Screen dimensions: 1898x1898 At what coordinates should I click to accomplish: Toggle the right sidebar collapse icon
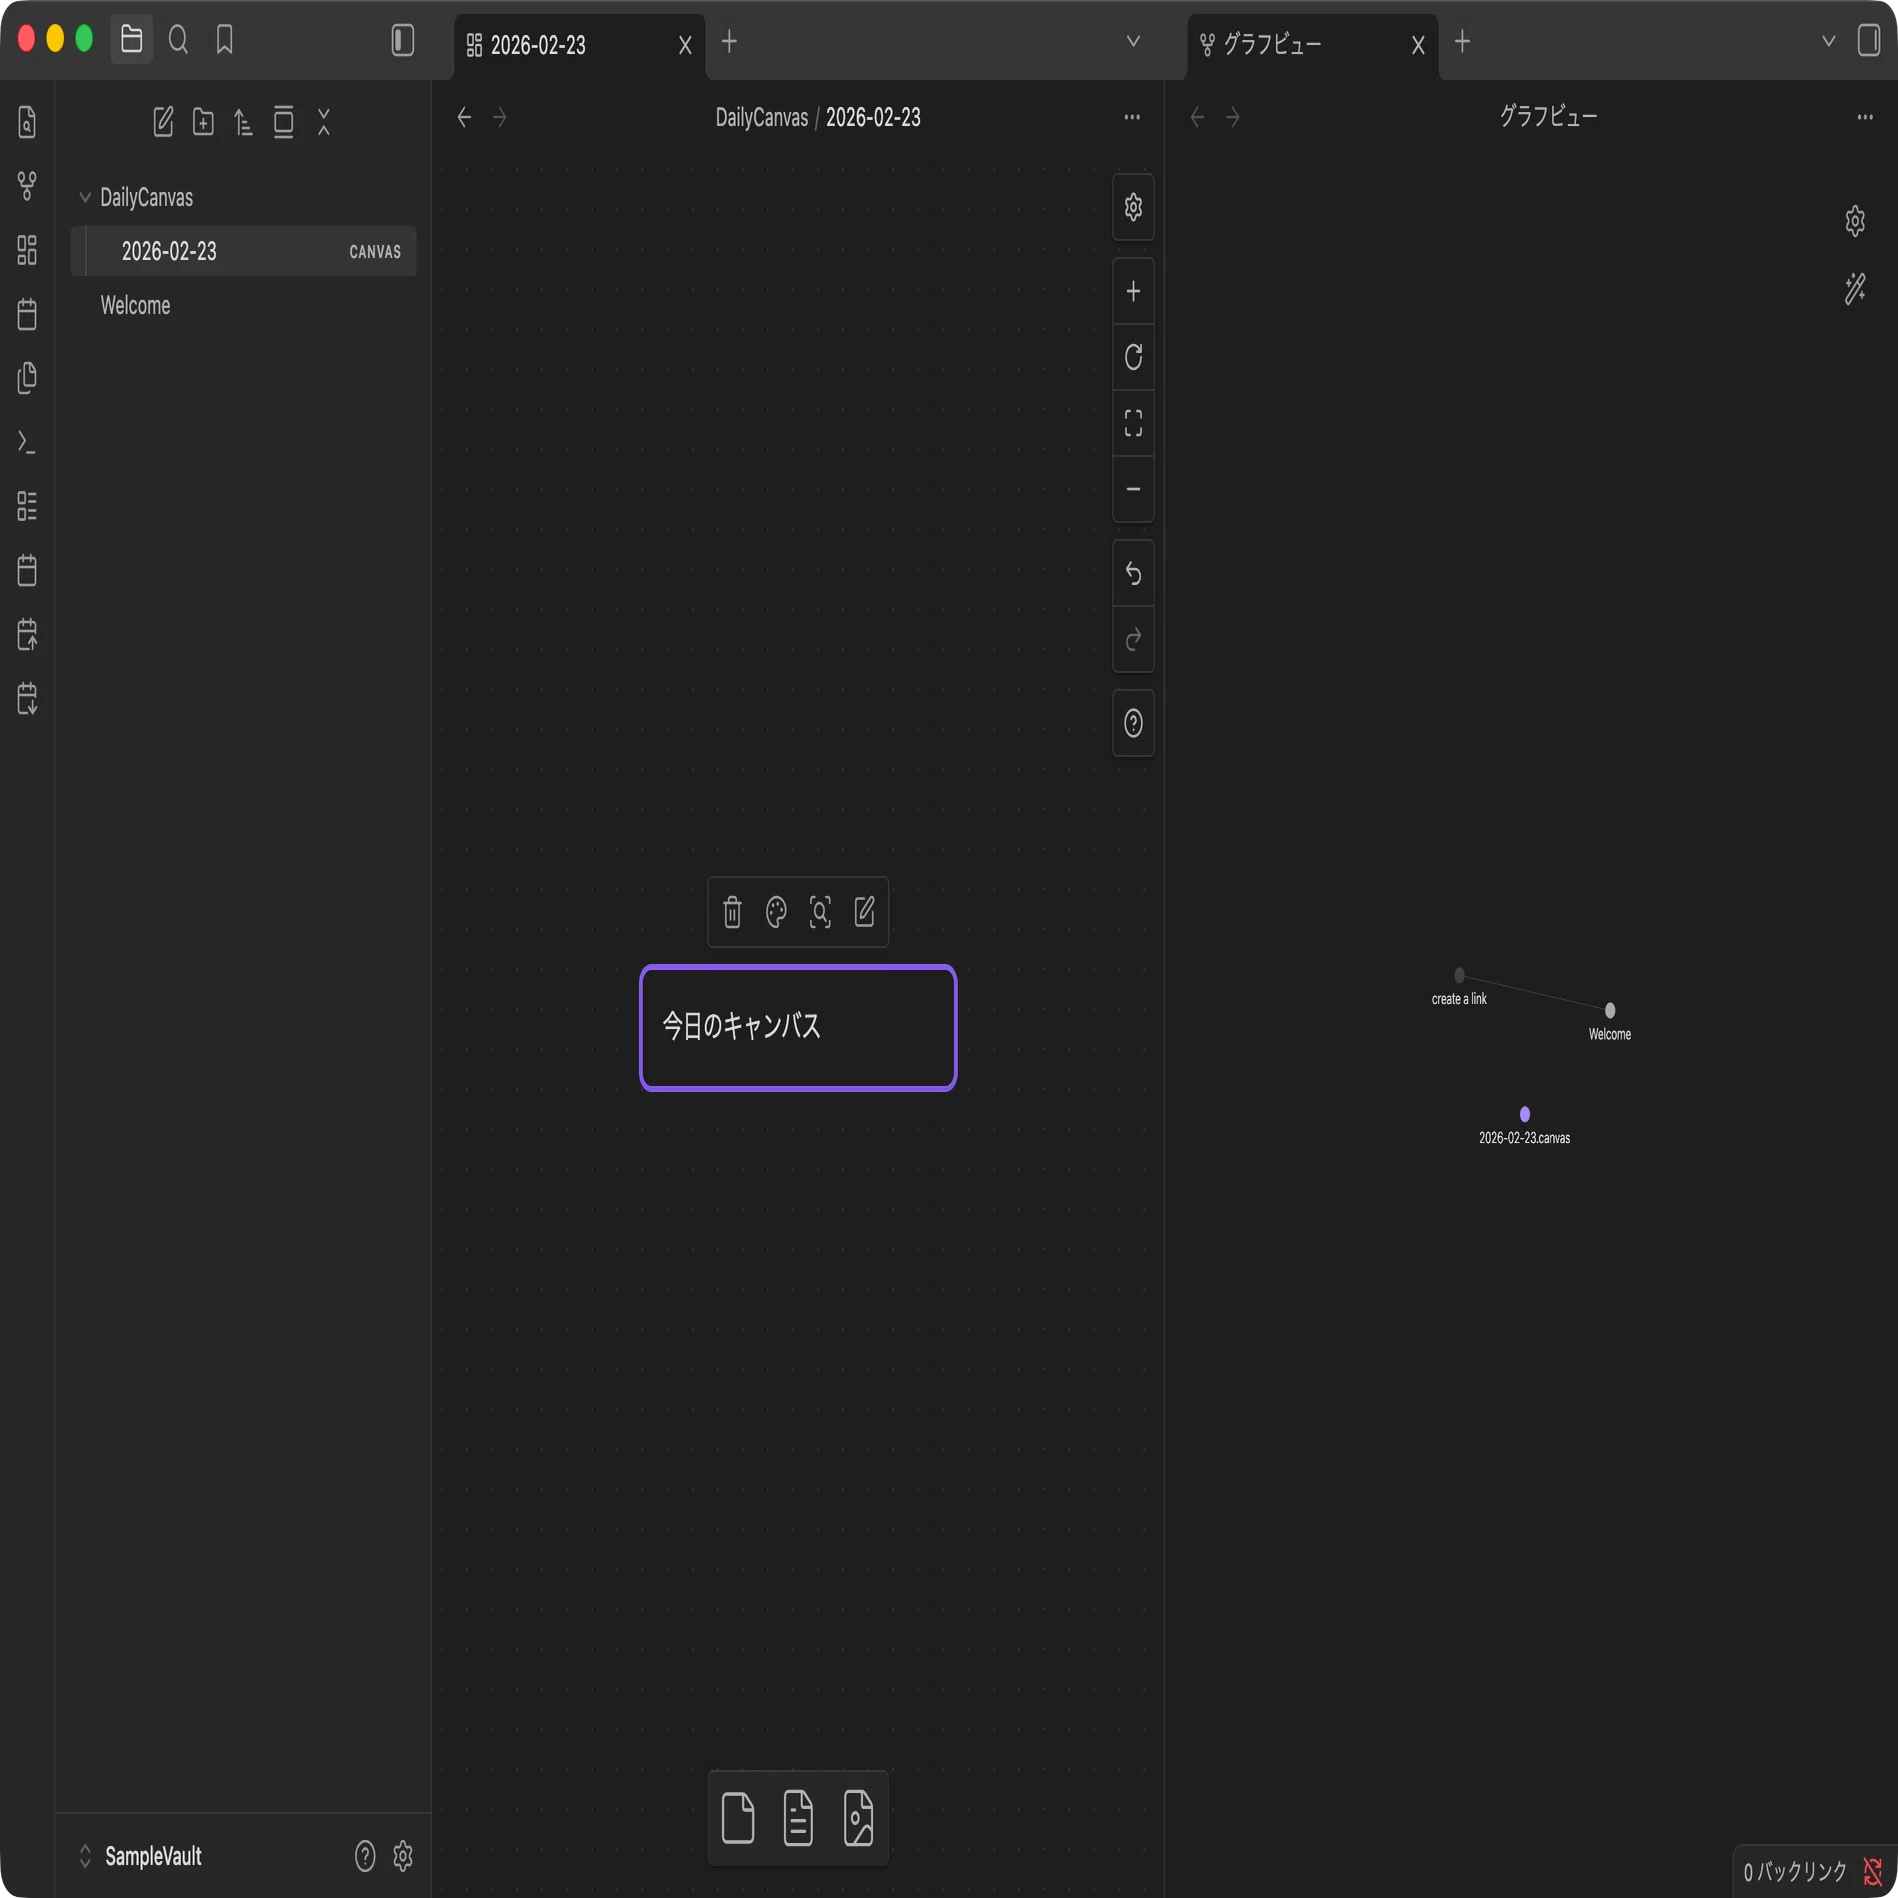pyautogui.click(x=1868, y=40)
